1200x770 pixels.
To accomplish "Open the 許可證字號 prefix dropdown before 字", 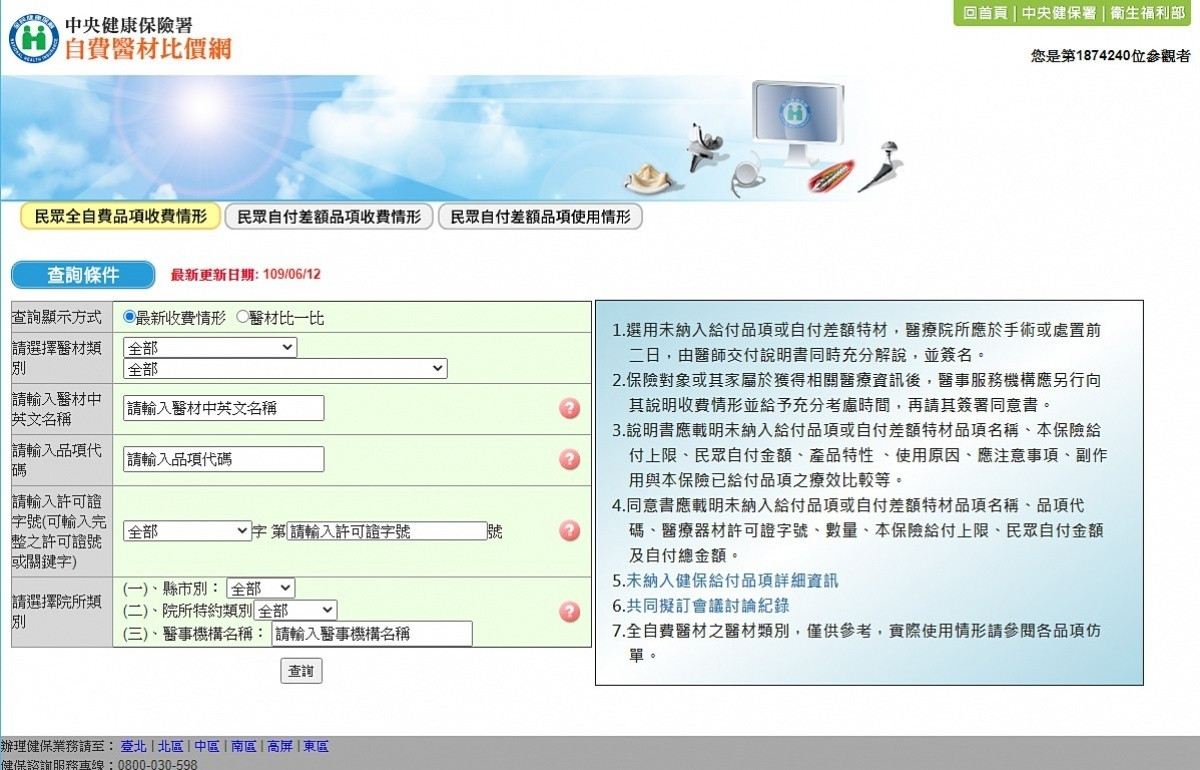I will (x=187, y=531).
